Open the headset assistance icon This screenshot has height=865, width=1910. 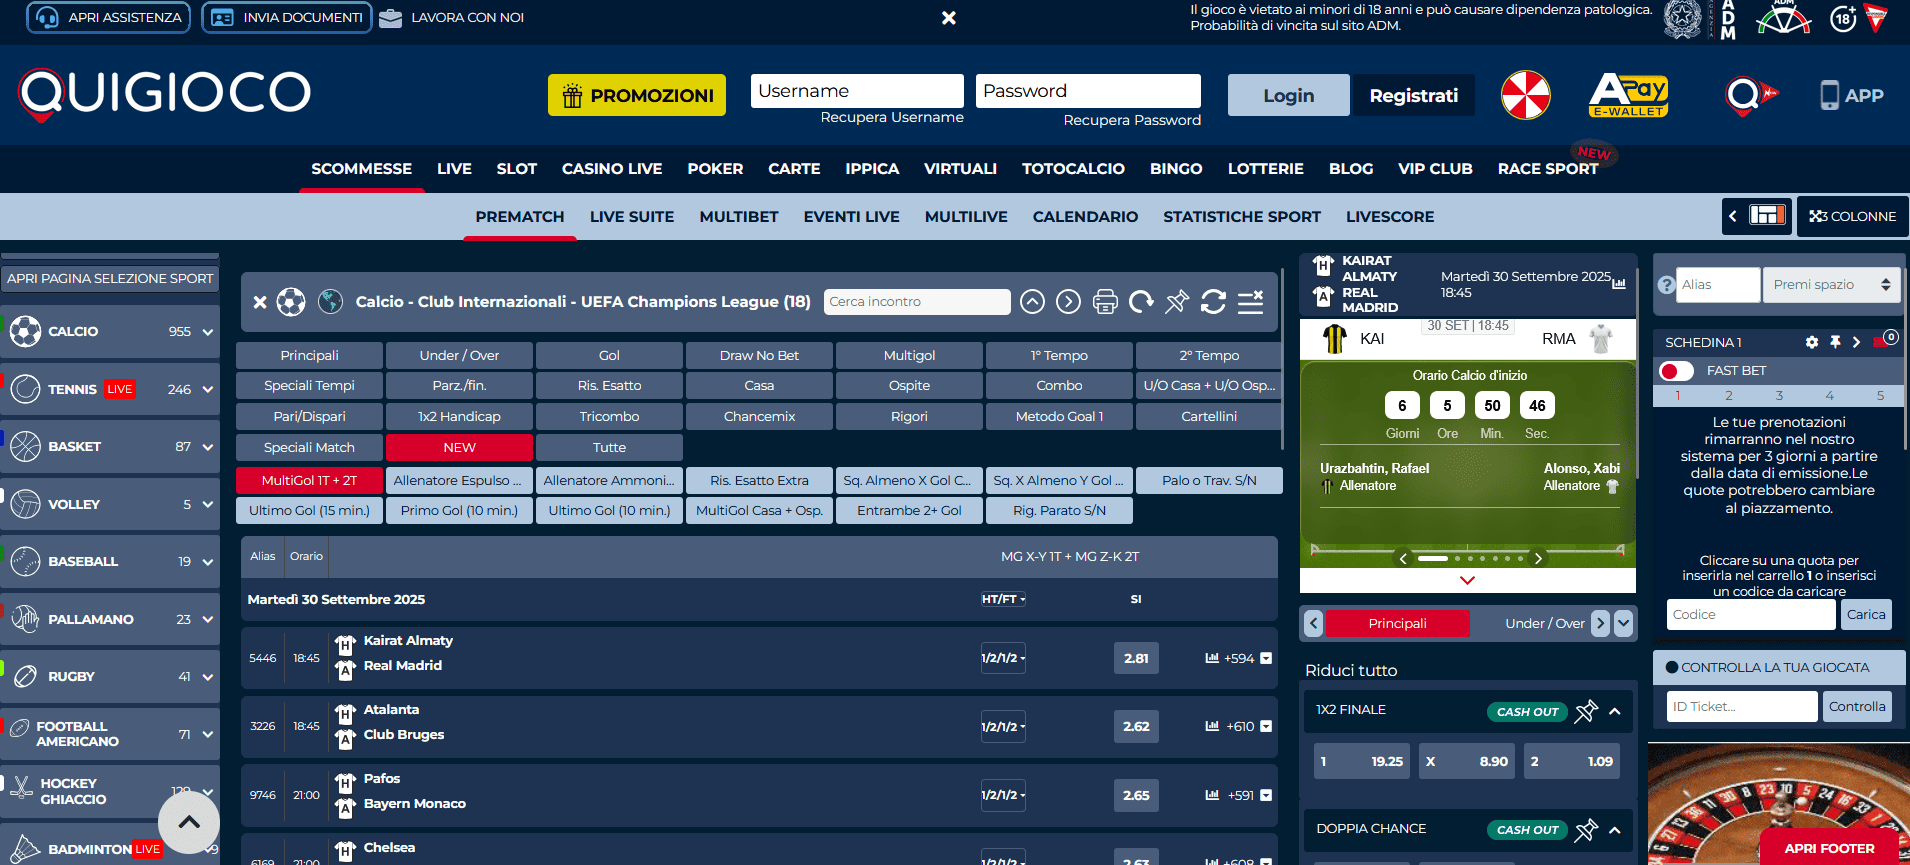coord(47,17)
